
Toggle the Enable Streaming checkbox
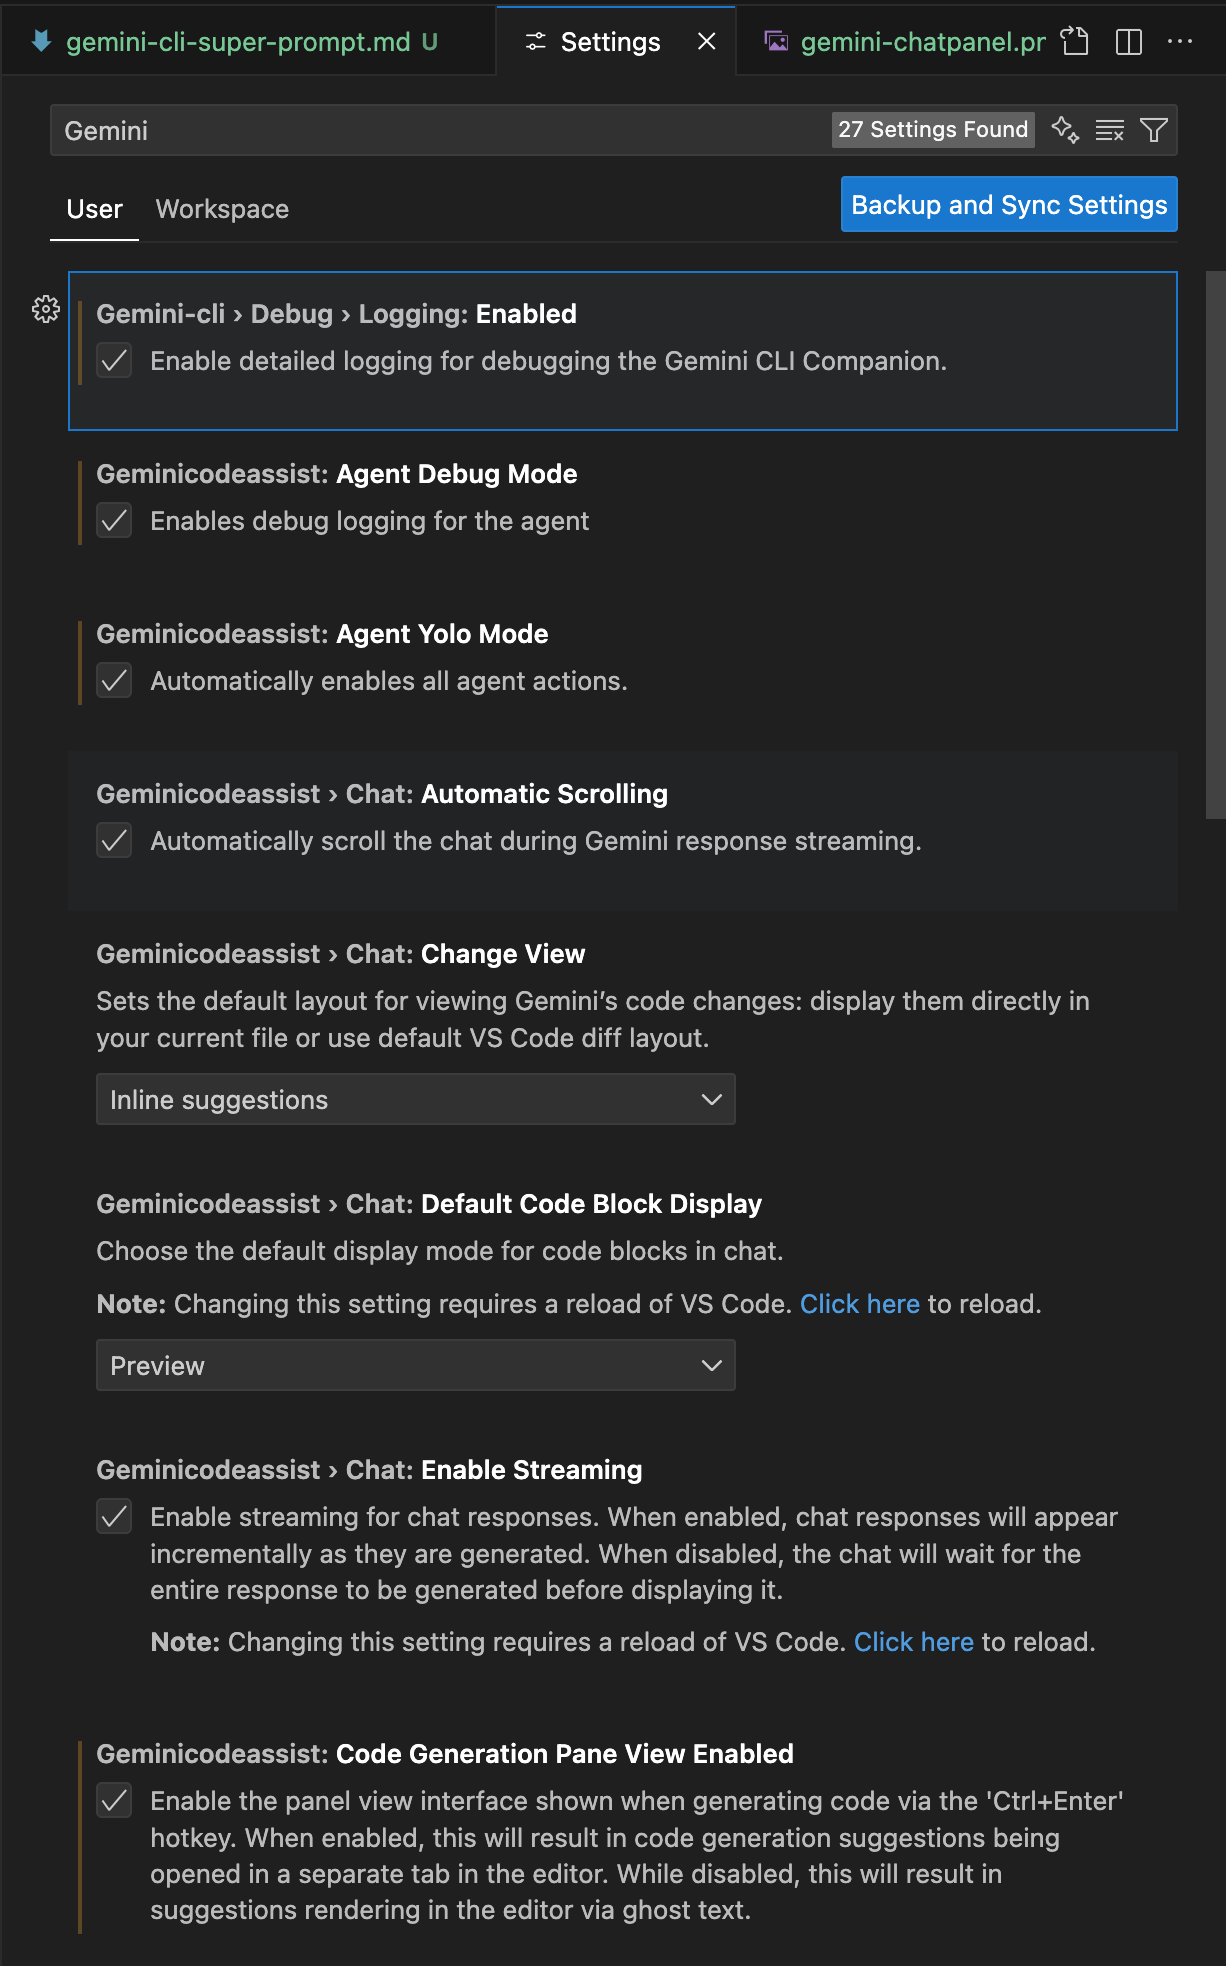(x=115, y=1517)
